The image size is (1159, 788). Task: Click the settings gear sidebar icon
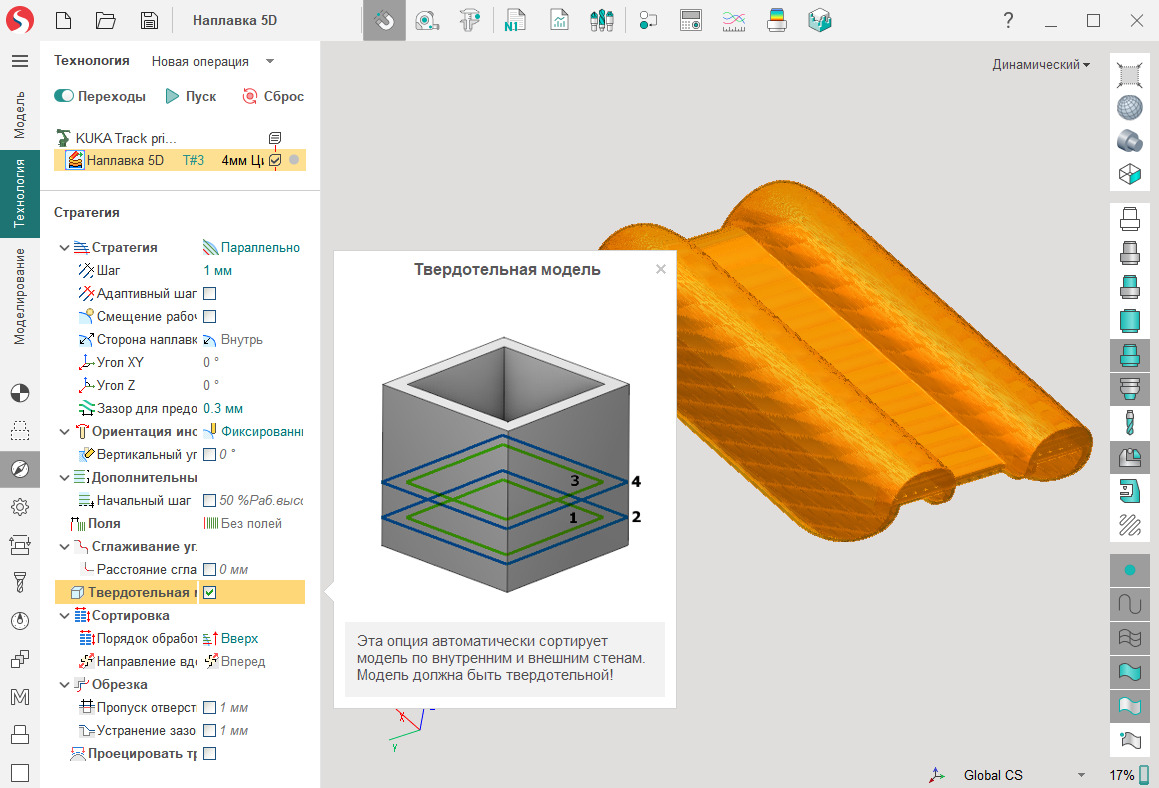(19, 507)
